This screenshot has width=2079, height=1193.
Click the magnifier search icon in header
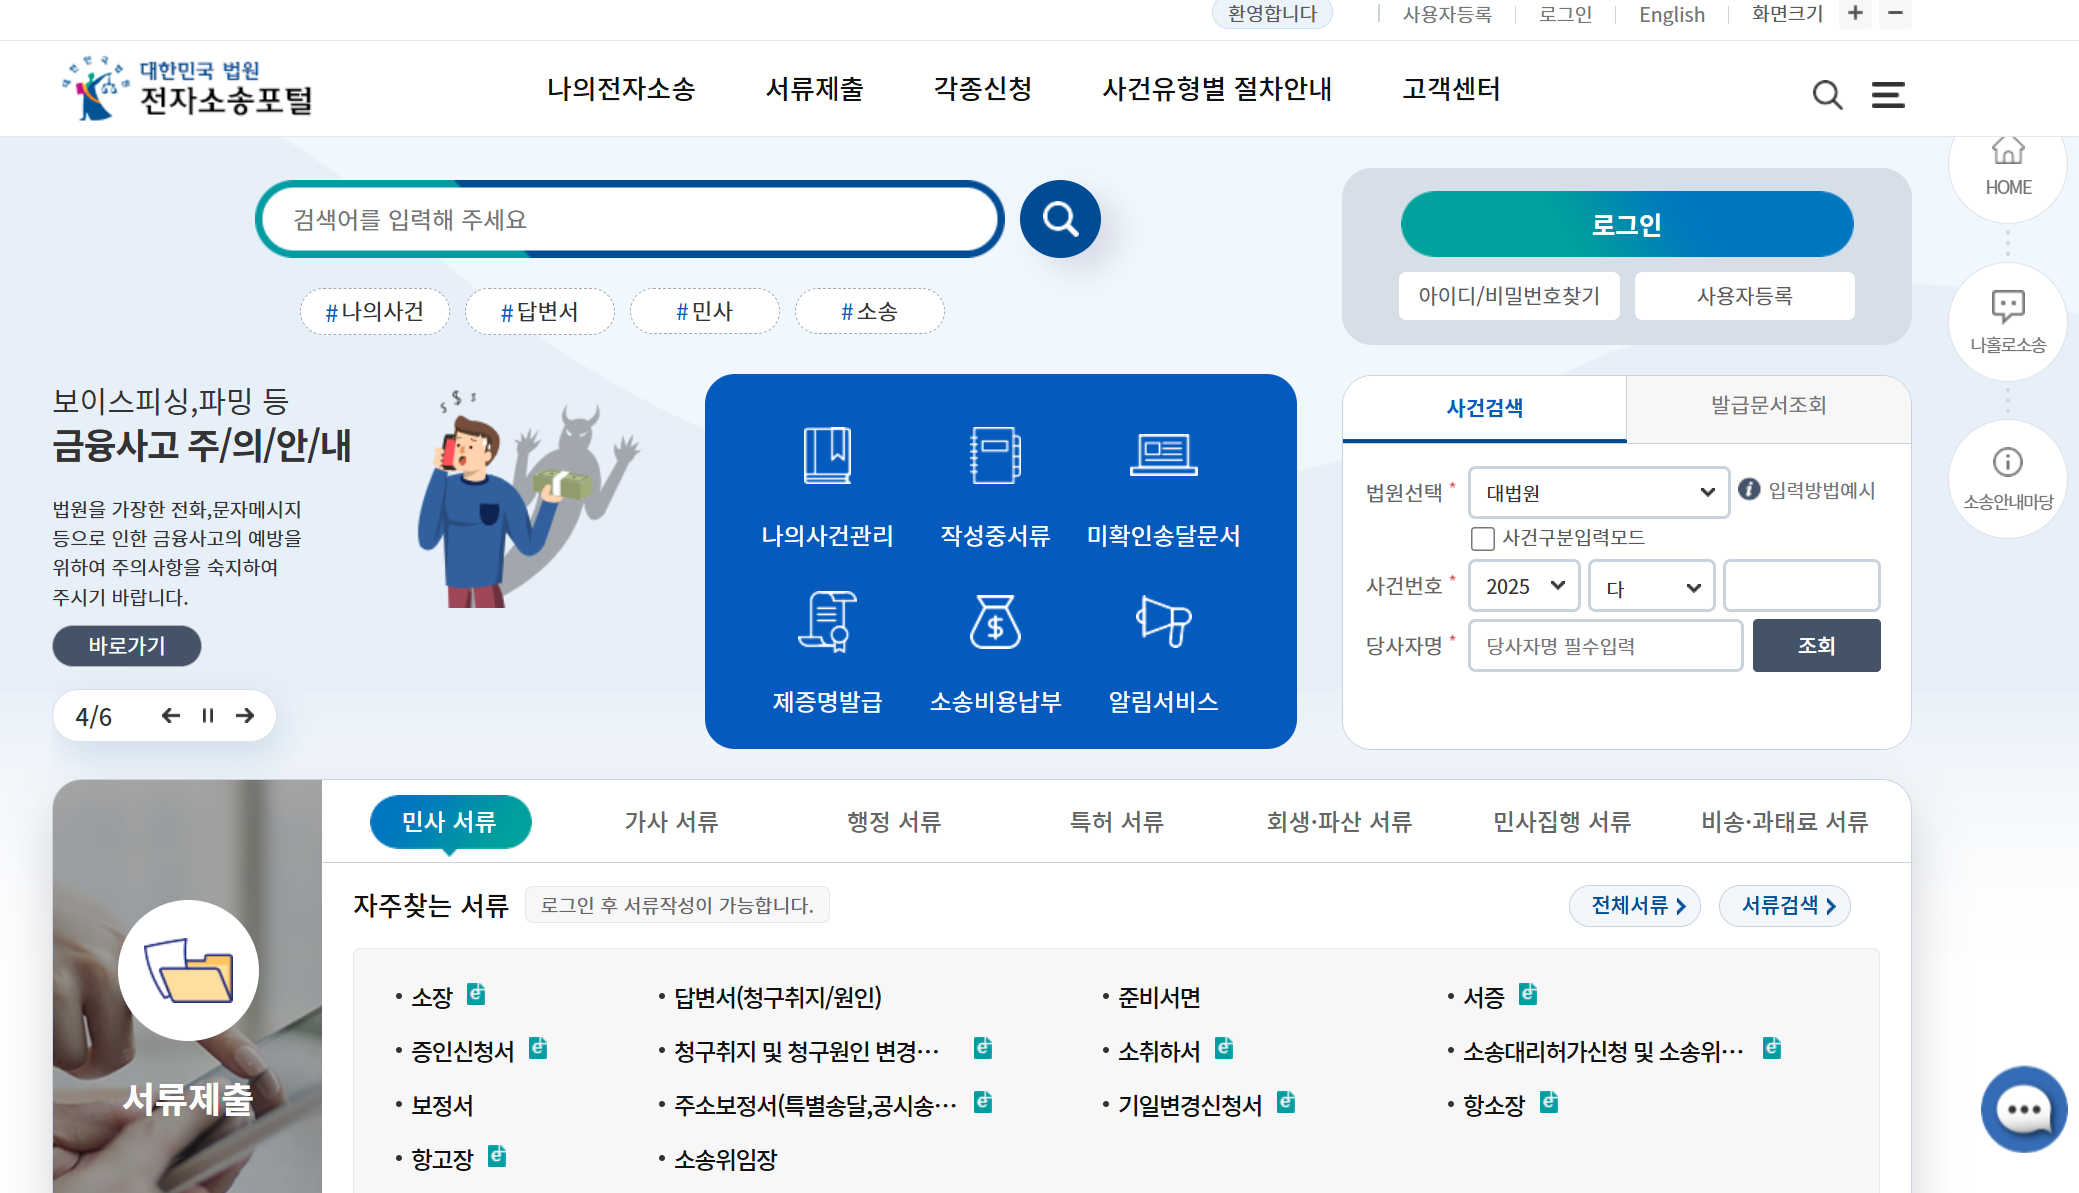1828,94
